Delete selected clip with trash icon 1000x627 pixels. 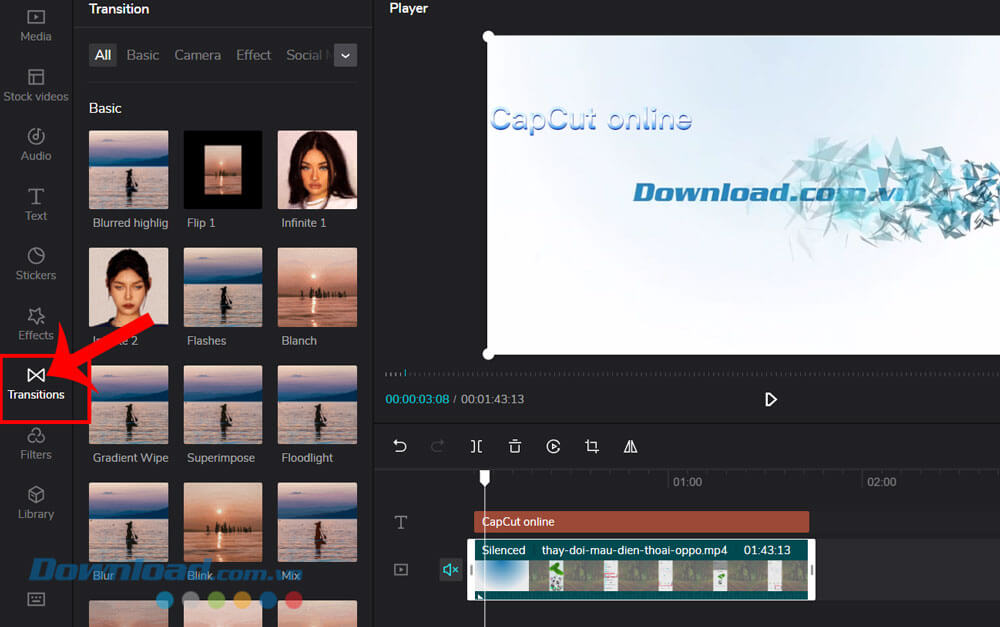[515, 447]
